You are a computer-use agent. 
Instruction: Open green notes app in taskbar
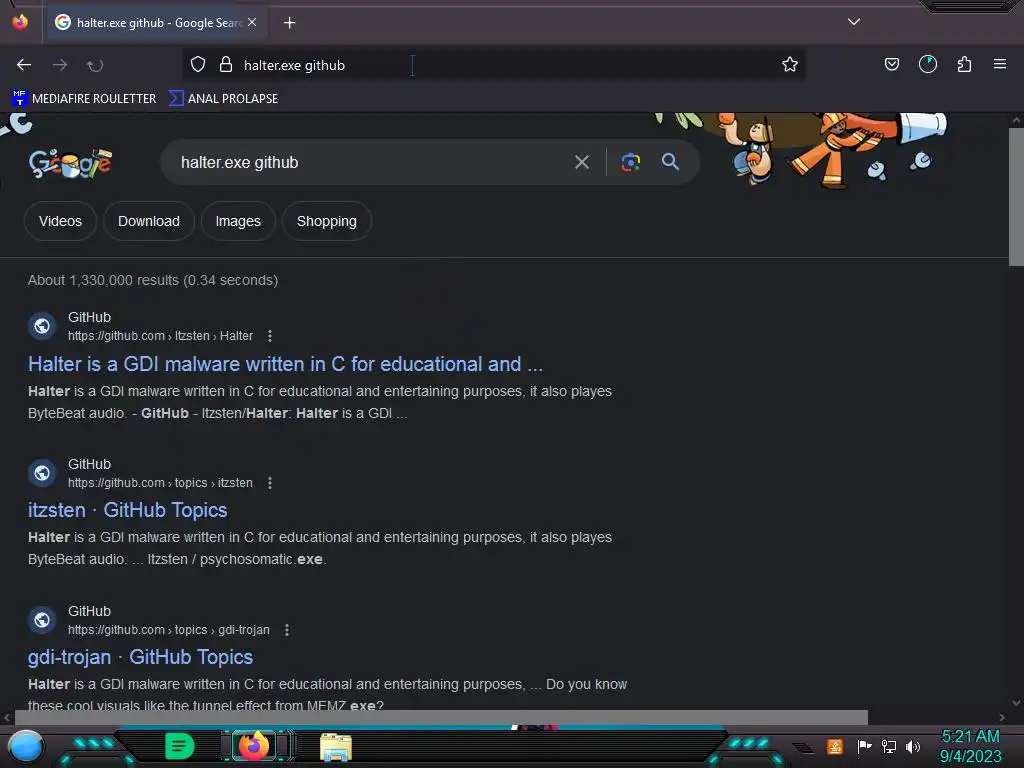pyautogui.click(x=180, y=746)
